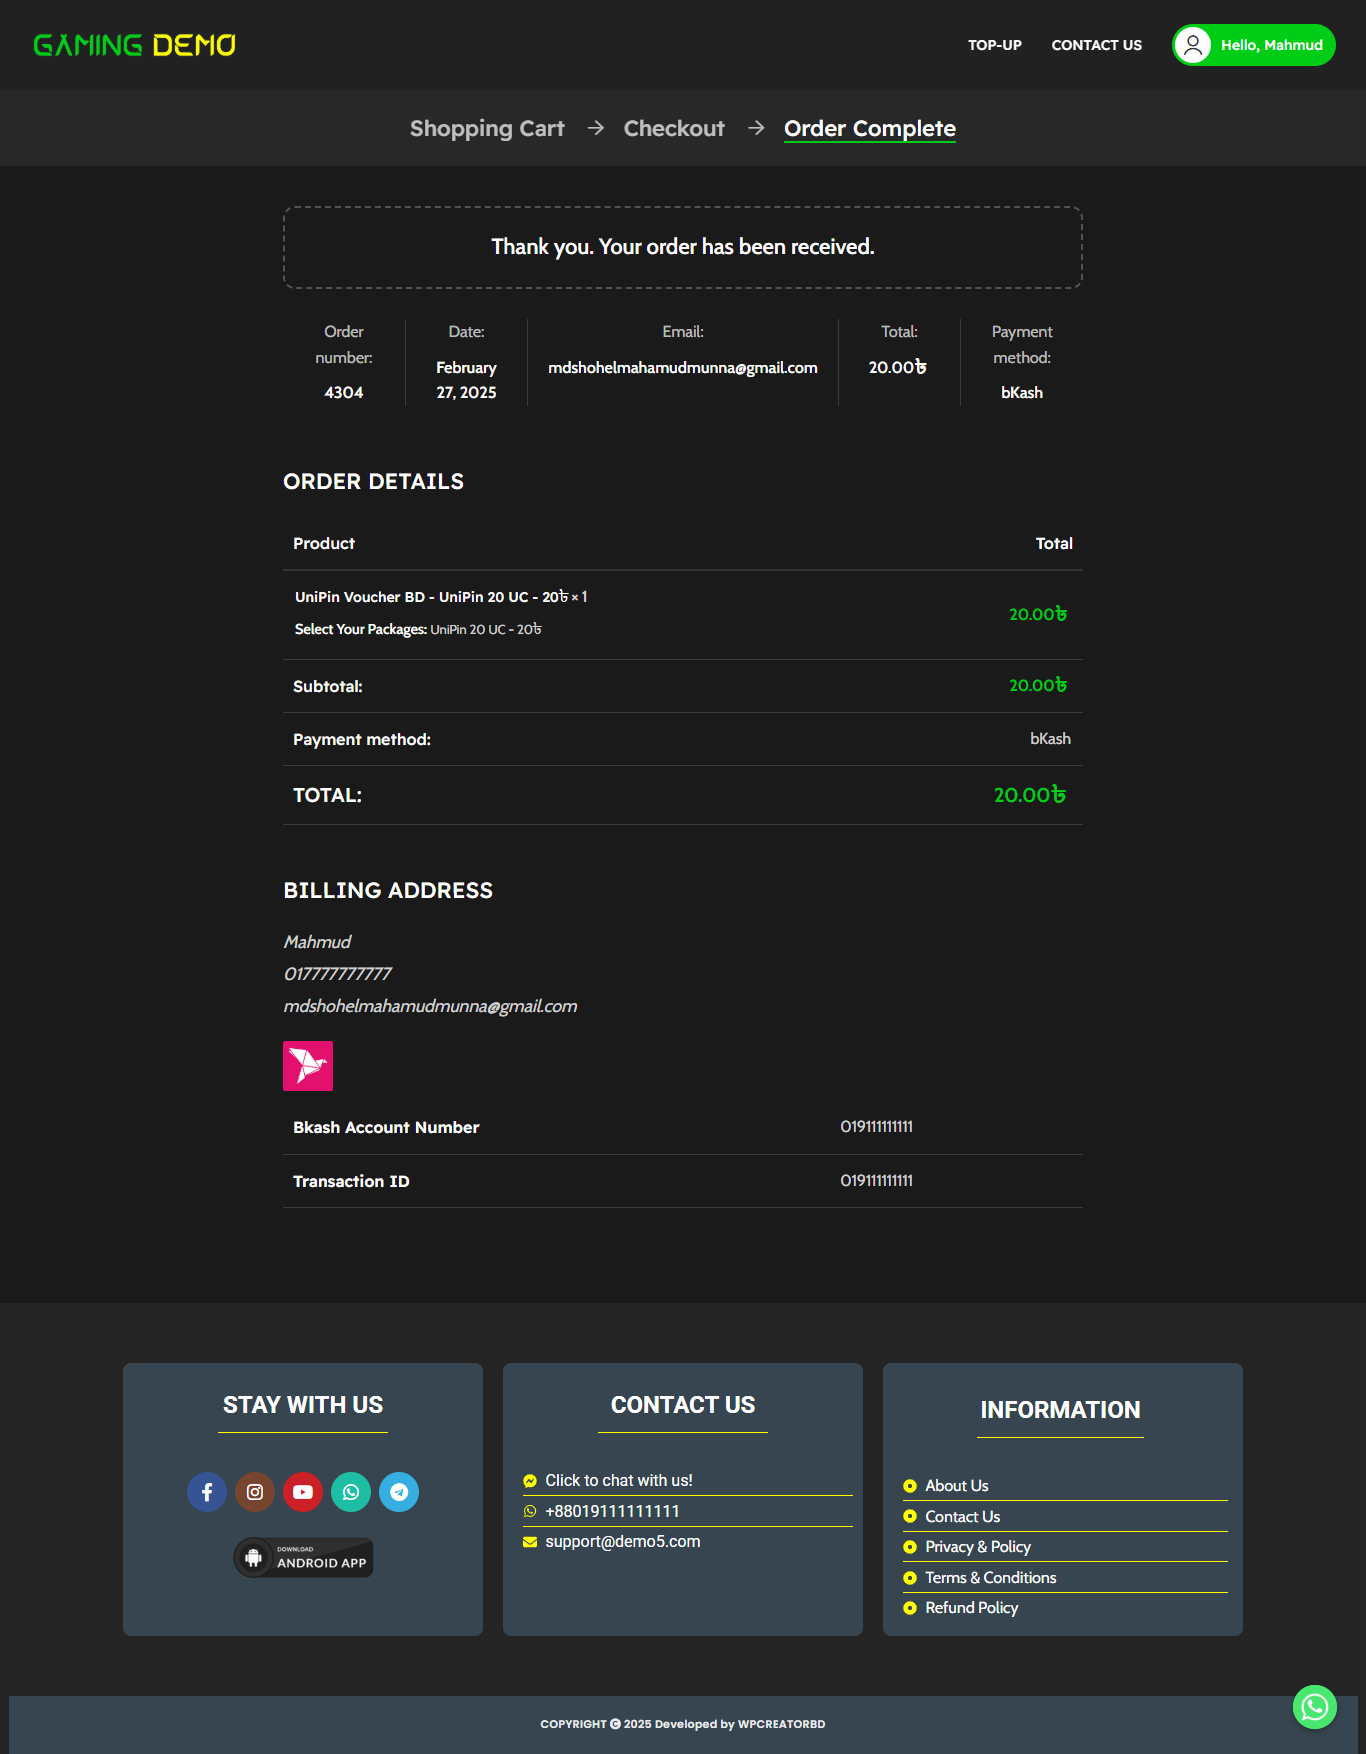Open the Terms & Conditions link
This screenshot has width=1366, height=1754.
tap(991, 1578)
